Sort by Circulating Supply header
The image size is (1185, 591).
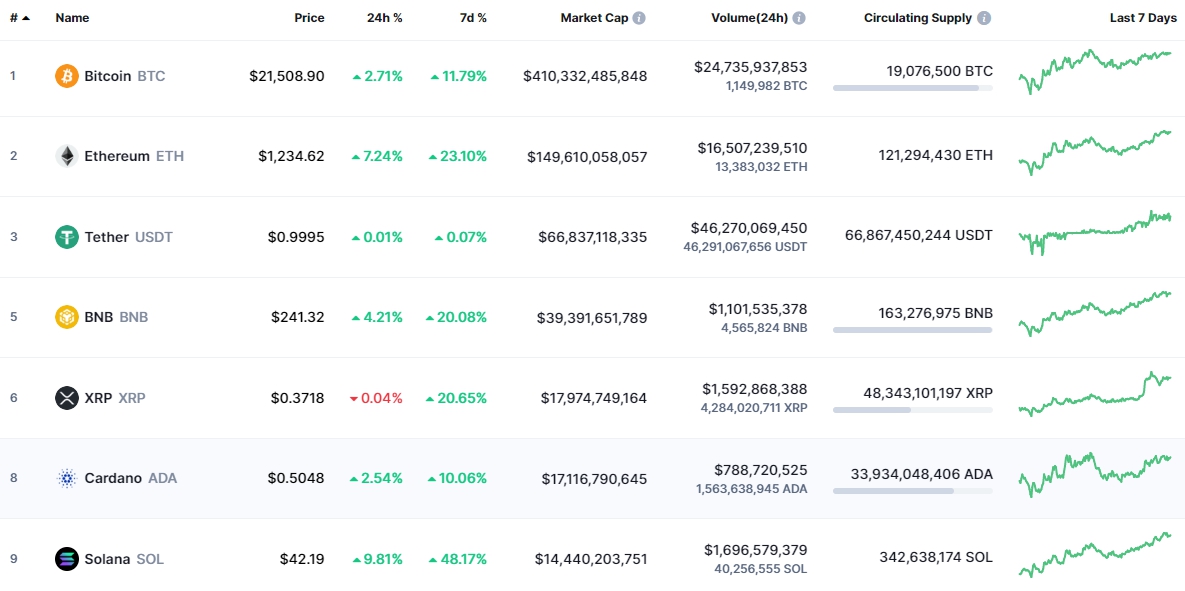[x=918, y=18]
